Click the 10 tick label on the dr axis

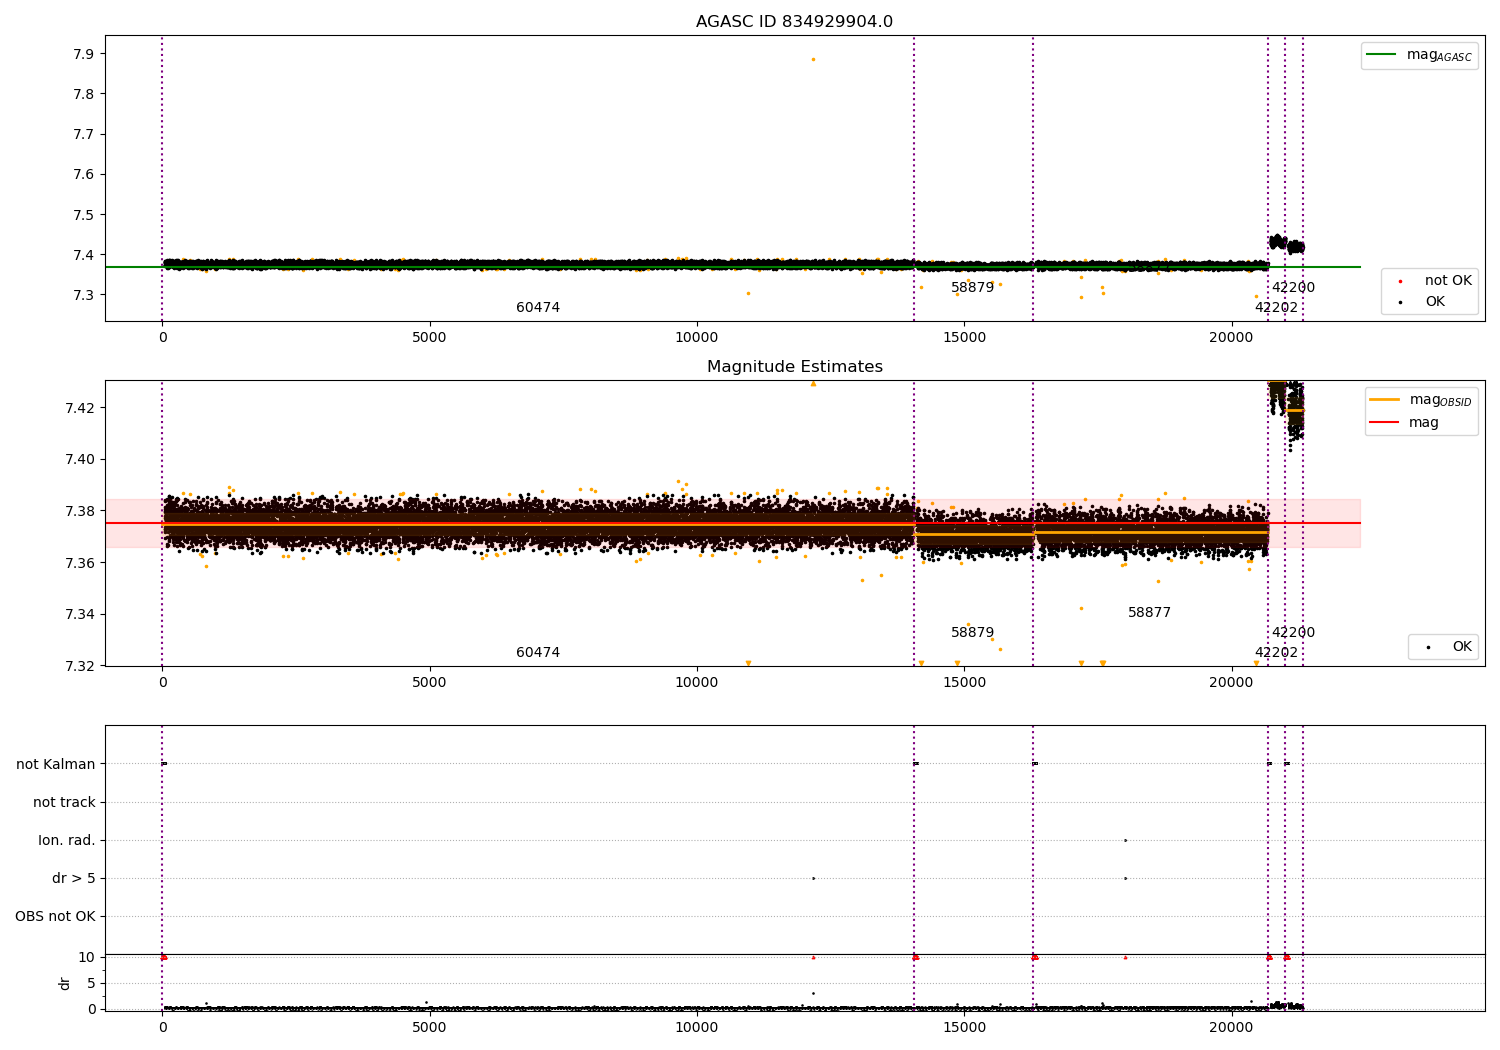point(86,957)
